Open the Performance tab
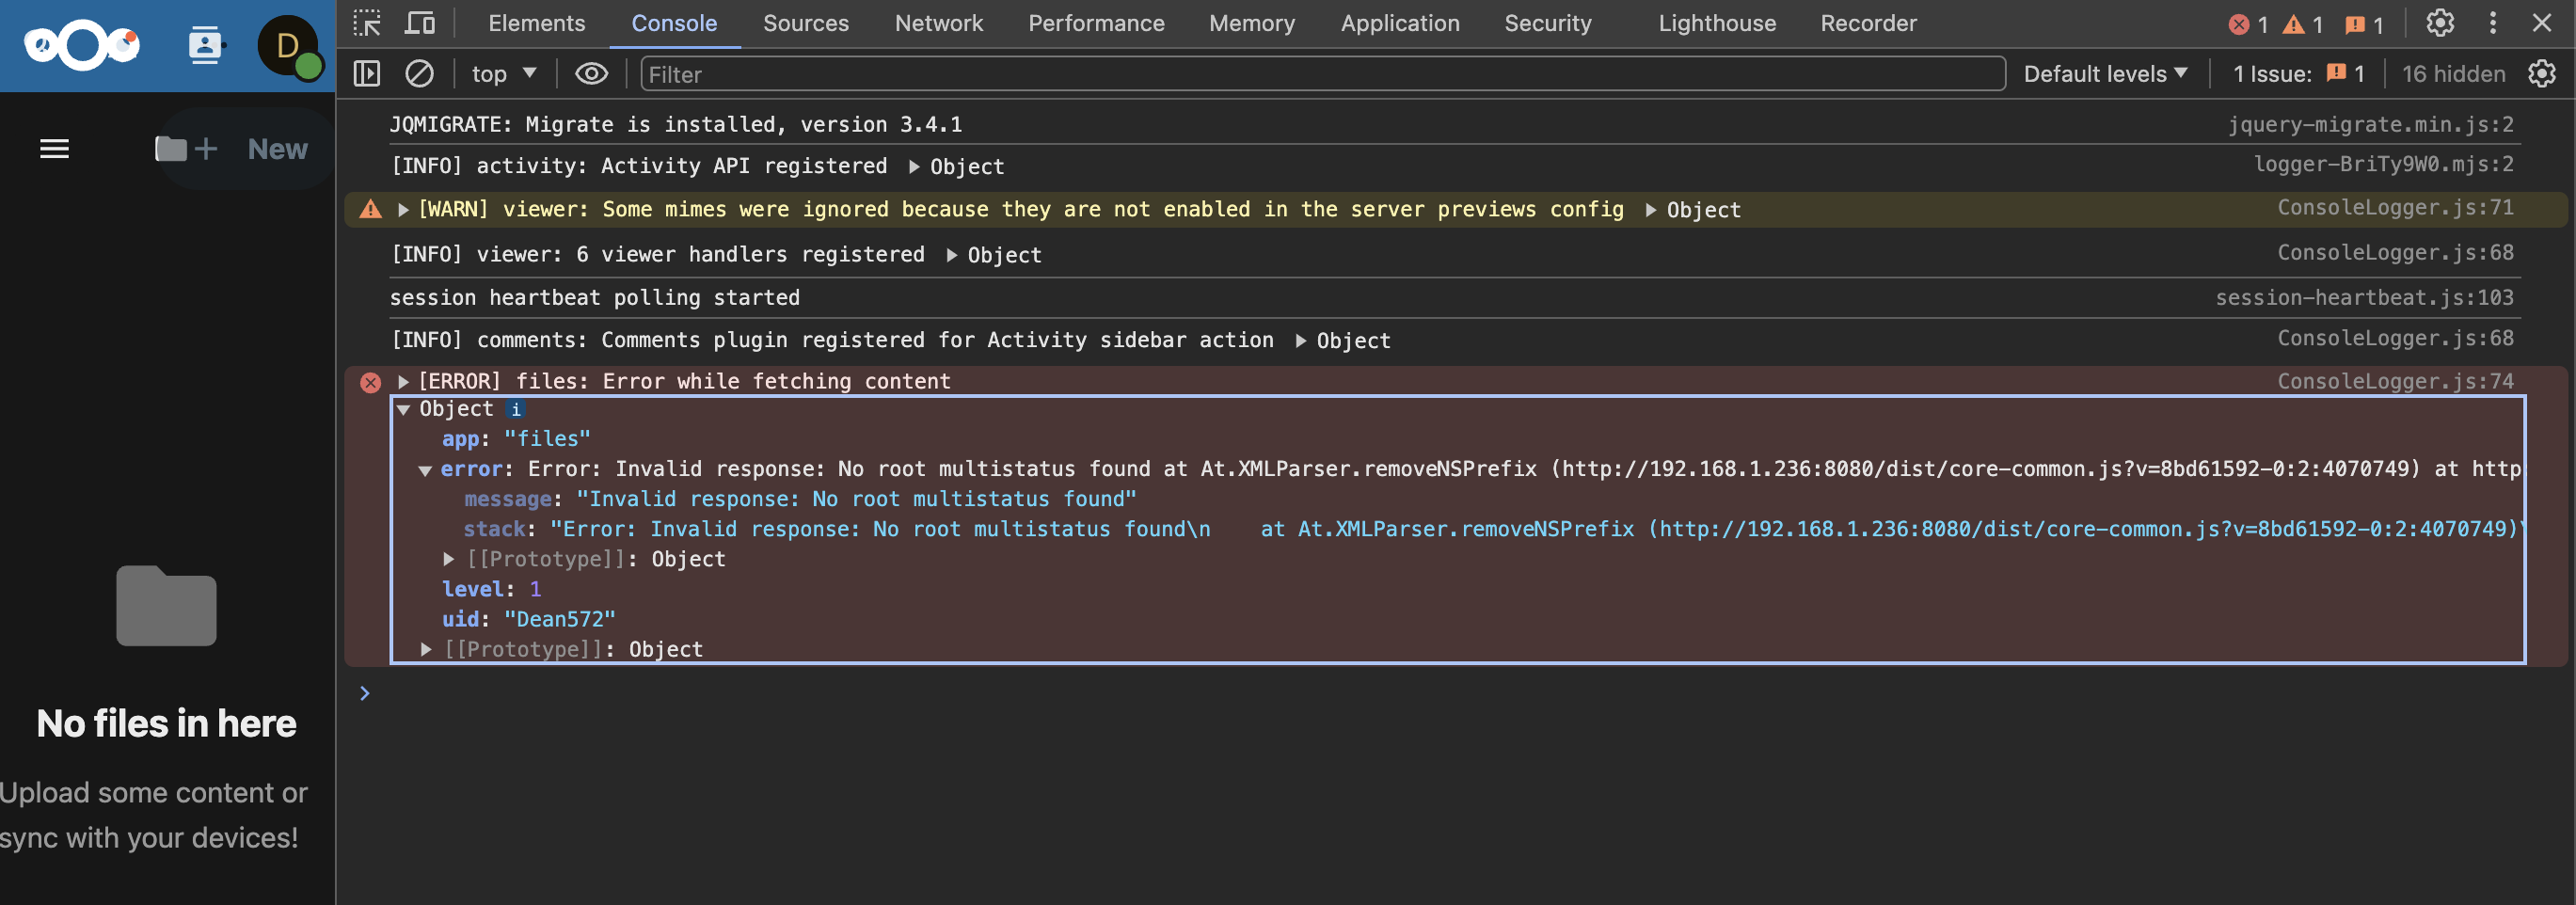 point(1096,23)
